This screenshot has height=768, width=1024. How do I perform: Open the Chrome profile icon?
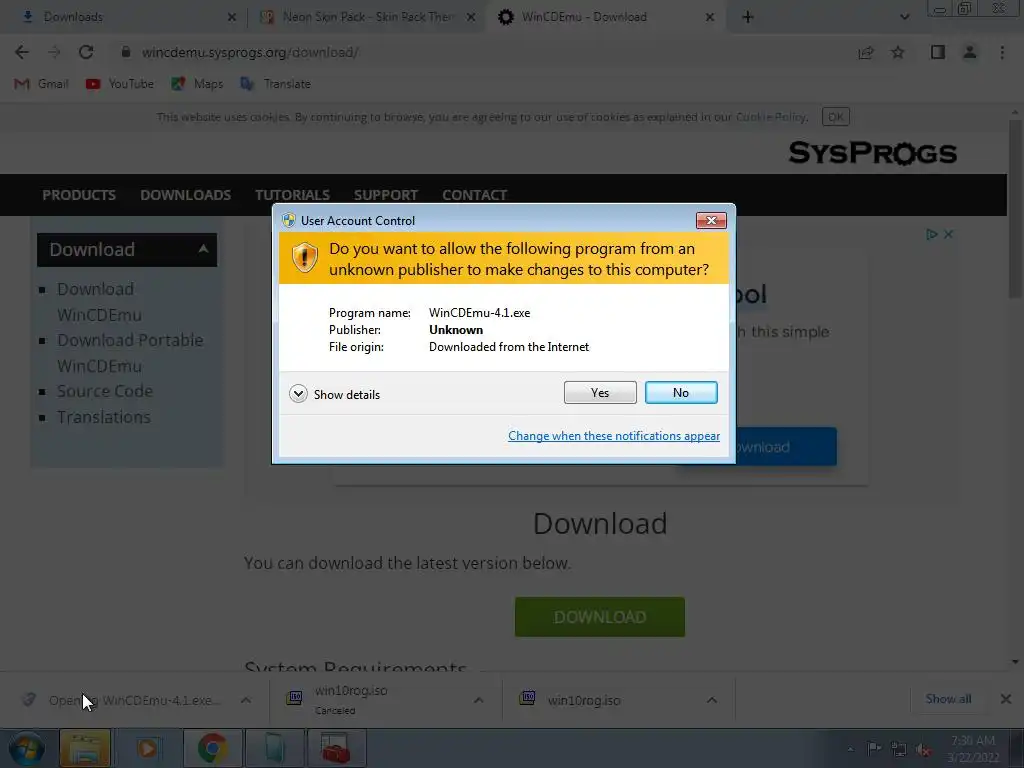click(x=970, y=52)
